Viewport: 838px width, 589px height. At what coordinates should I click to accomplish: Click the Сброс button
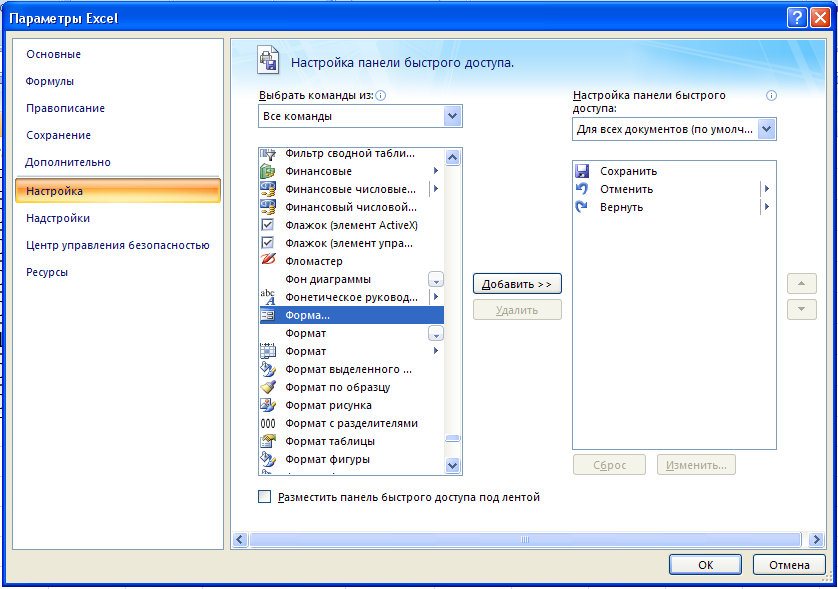[609, 465]
